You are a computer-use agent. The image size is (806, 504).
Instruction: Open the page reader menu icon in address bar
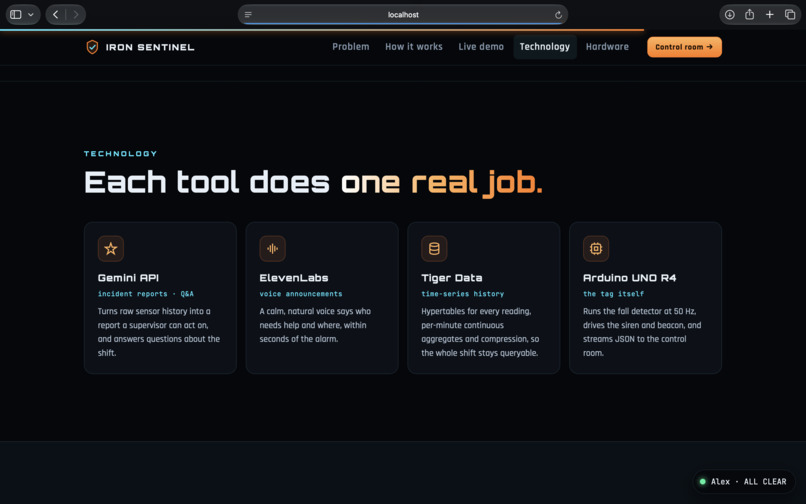(x=248, y=14)
